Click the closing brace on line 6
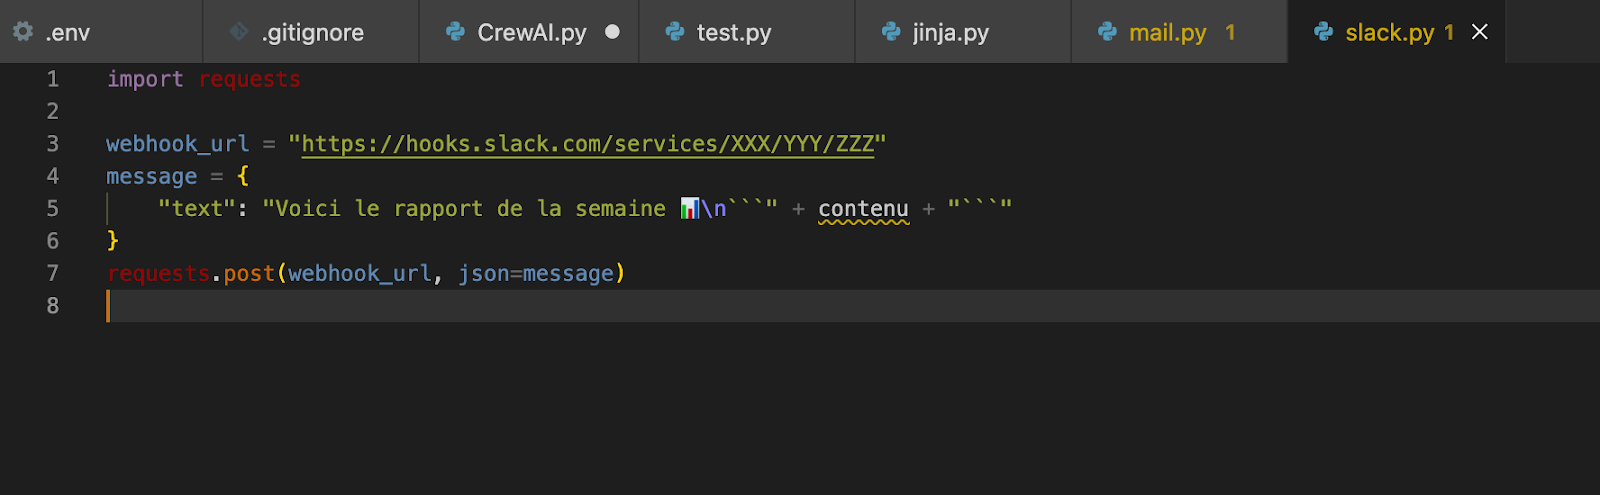This screenshot has width=1600, height=495. (x=113, y=241)
